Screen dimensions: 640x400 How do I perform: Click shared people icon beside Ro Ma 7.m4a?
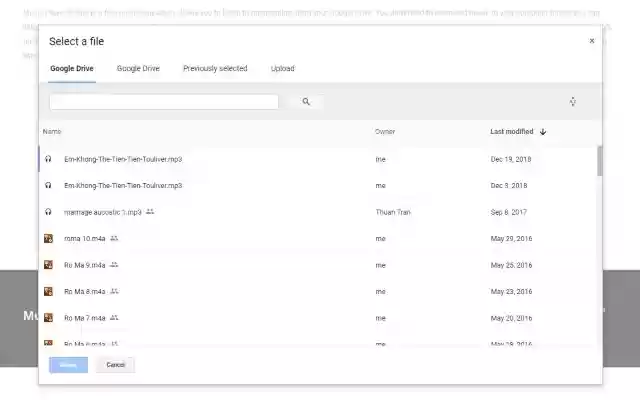[114, 318]
